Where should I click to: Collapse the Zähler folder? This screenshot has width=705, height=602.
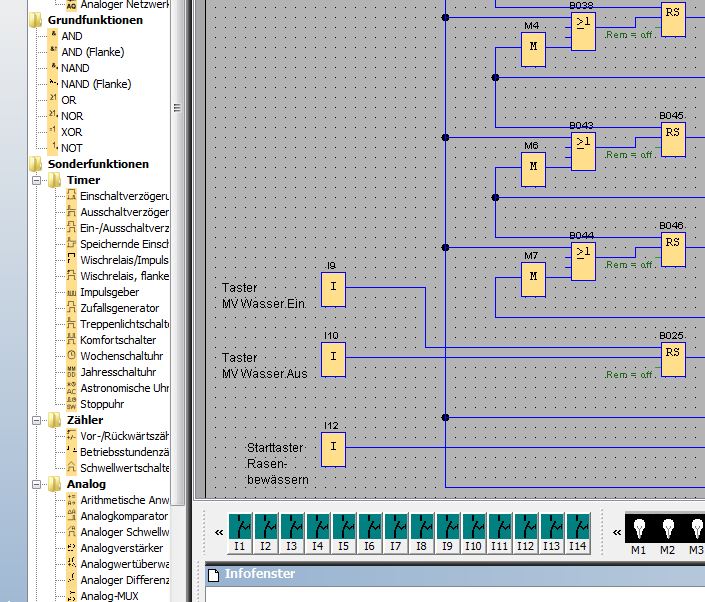coord(38,421)
